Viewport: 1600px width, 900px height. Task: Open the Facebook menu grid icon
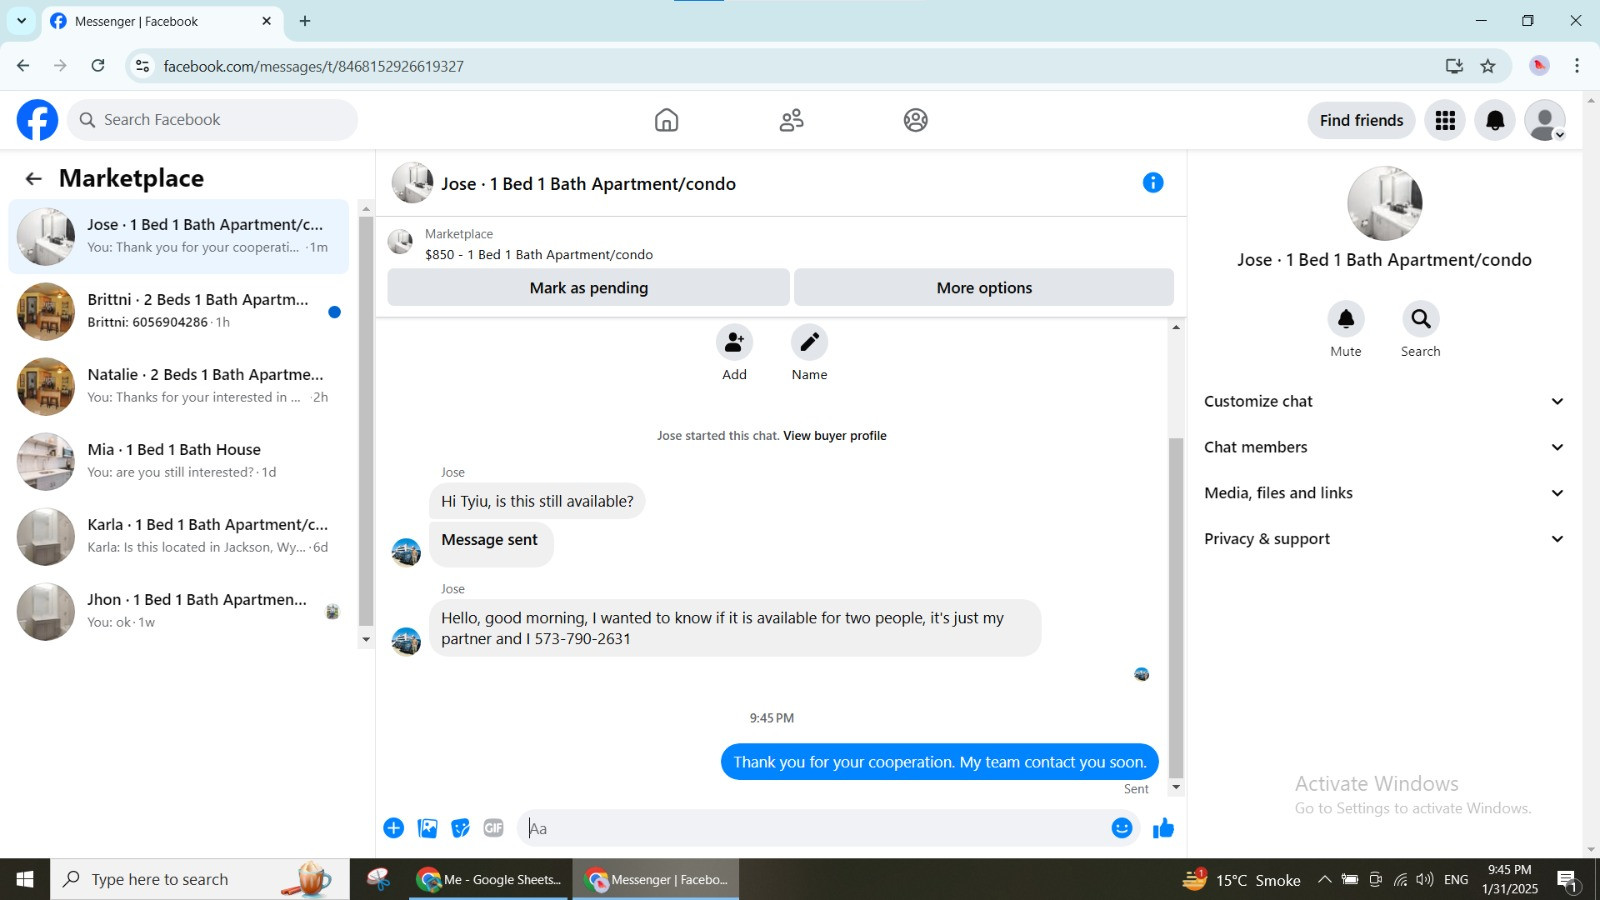[x=1445, y=120]
